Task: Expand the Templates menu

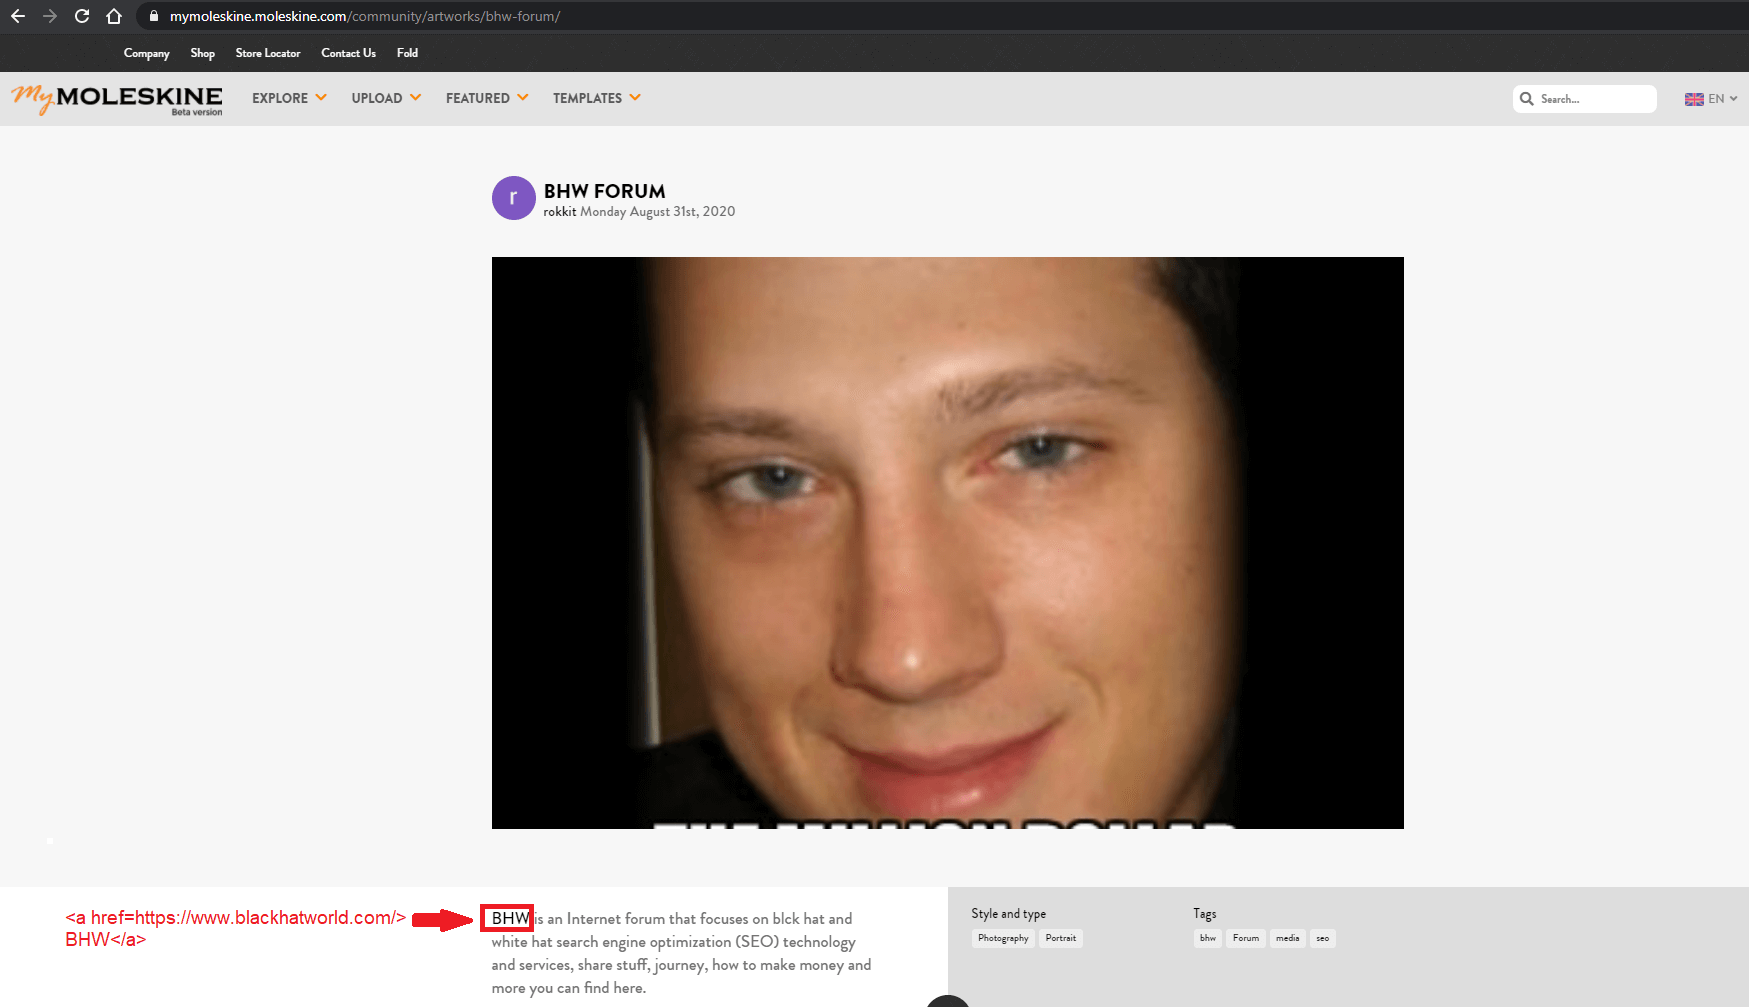Action: tap(597, 98)
